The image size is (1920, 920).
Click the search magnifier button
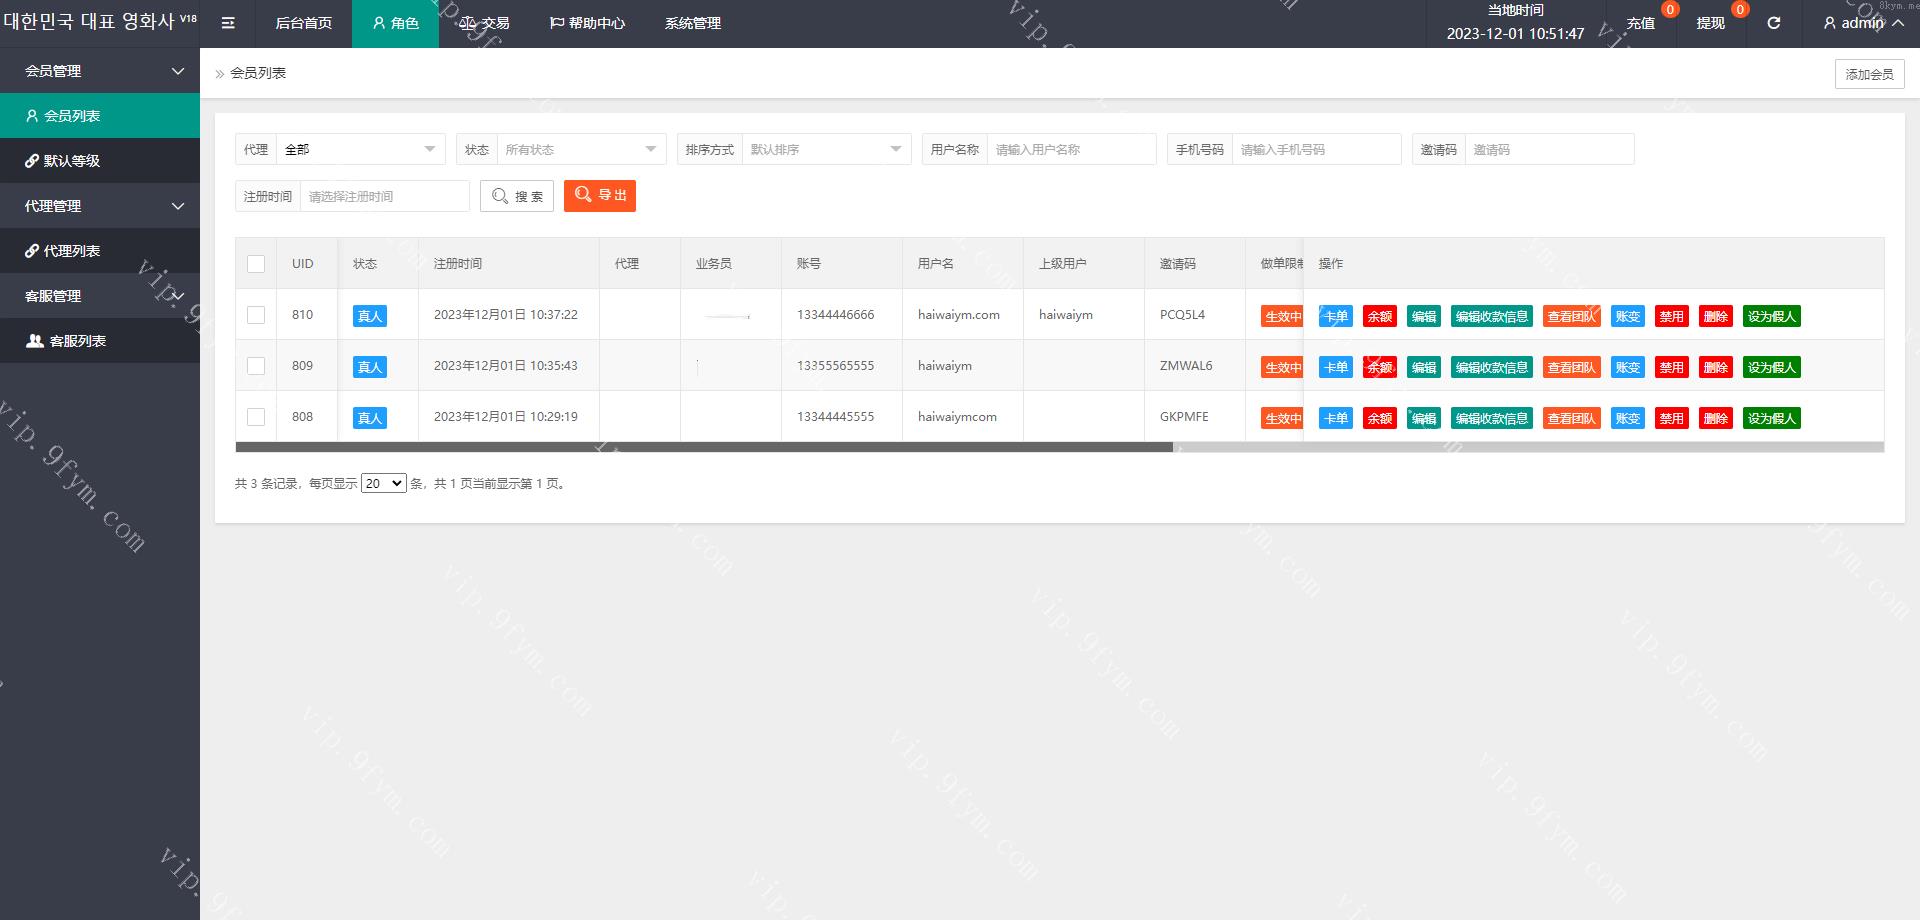click(x=517, y=196)
